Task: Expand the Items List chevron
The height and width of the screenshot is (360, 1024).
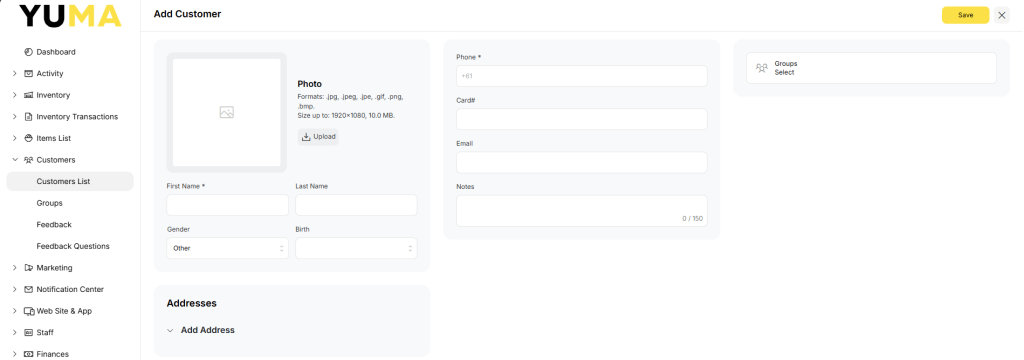Action: pyautogui.click(x=14, y=139)
